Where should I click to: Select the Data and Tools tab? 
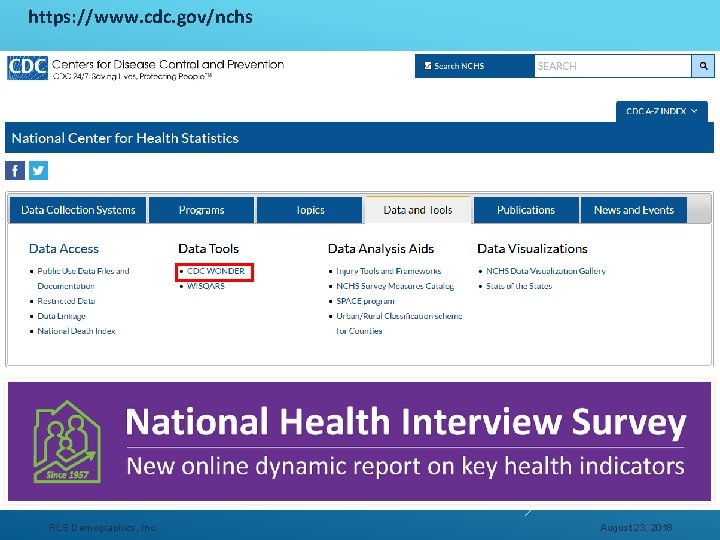(x=418, y=210)
